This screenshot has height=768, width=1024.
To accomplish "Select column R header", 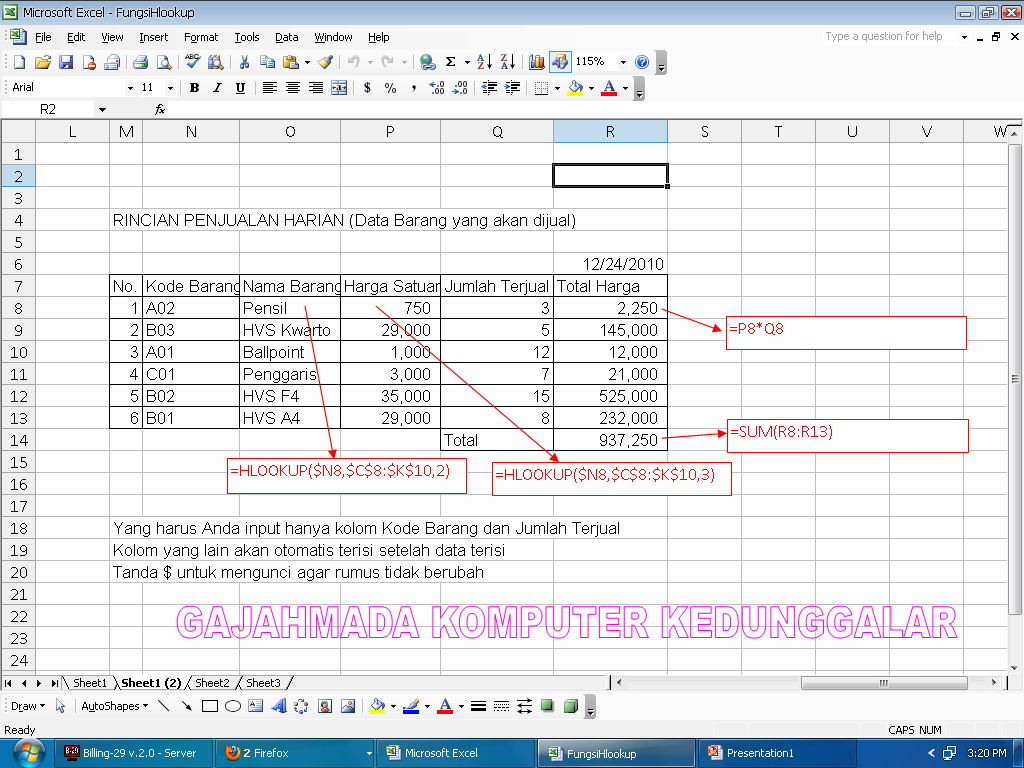I will [610, 132].
